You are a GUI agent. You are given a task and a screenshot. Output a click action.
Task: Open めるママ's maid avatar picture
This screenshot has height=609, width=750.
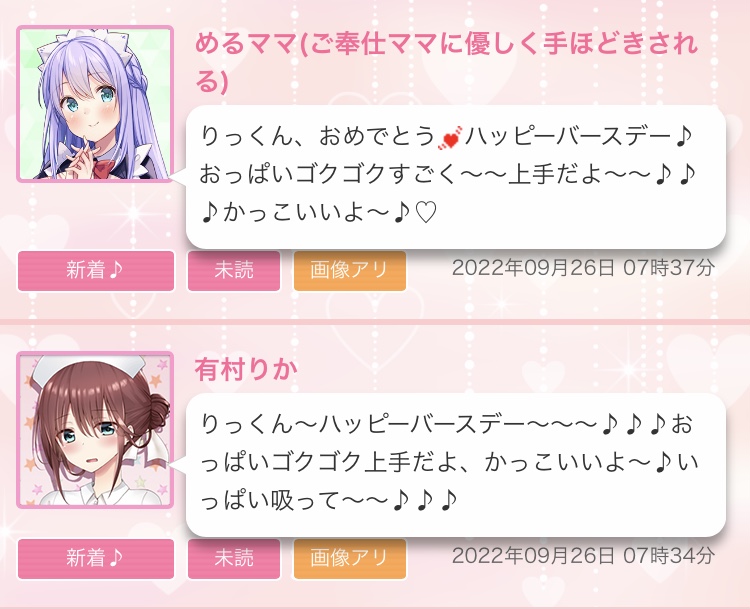[95, 104]
